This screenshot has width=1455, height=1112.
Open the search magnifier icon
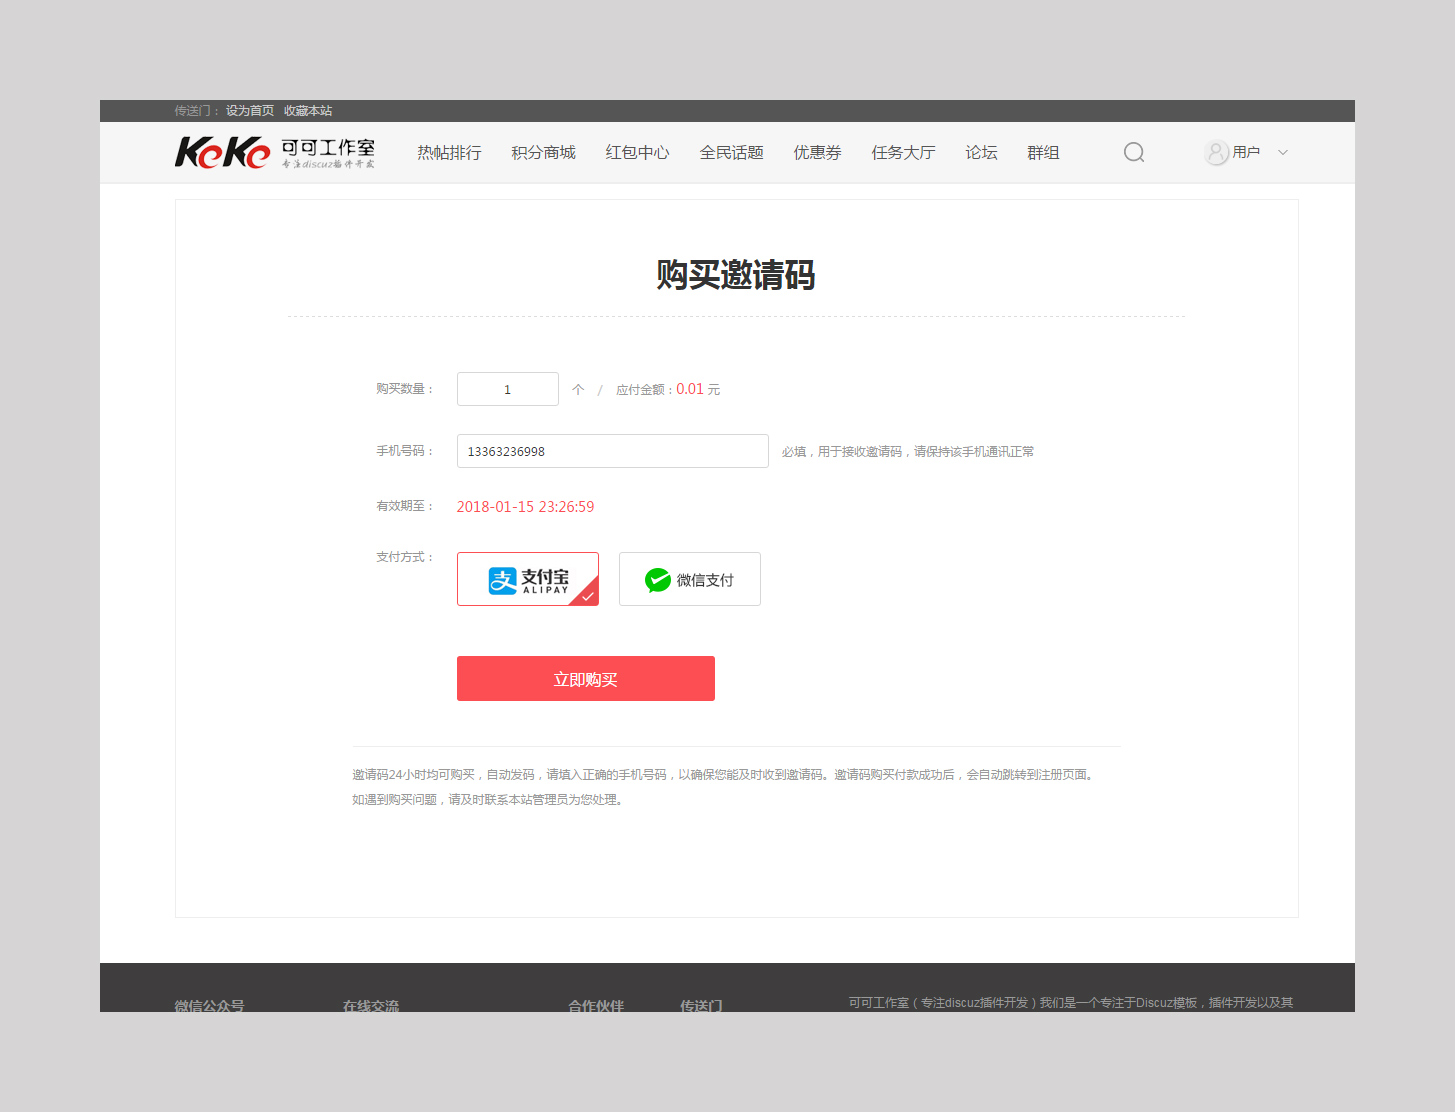(1133, 152)
